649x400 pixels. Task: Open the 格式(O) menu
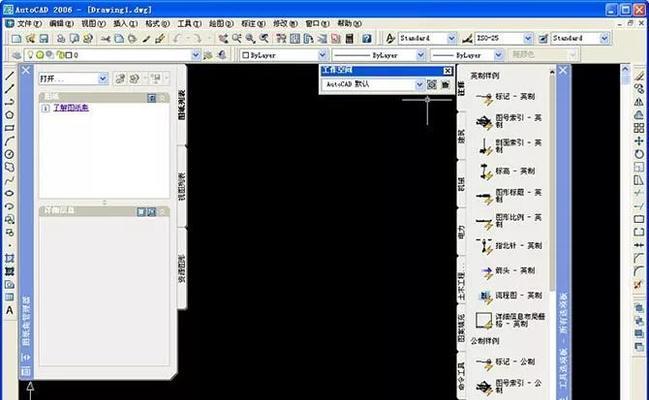pyautogui.click(x=157, y=24)
